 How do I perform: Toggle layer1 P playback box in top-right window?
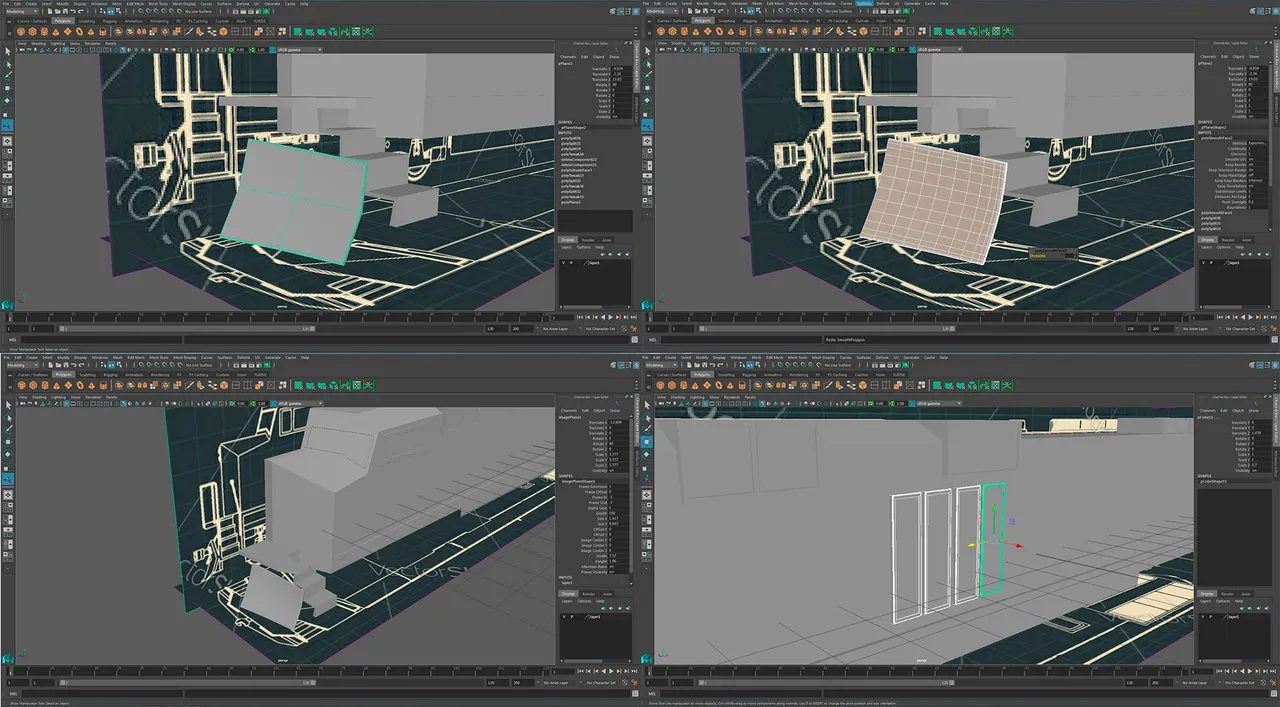click(1210, 263)
